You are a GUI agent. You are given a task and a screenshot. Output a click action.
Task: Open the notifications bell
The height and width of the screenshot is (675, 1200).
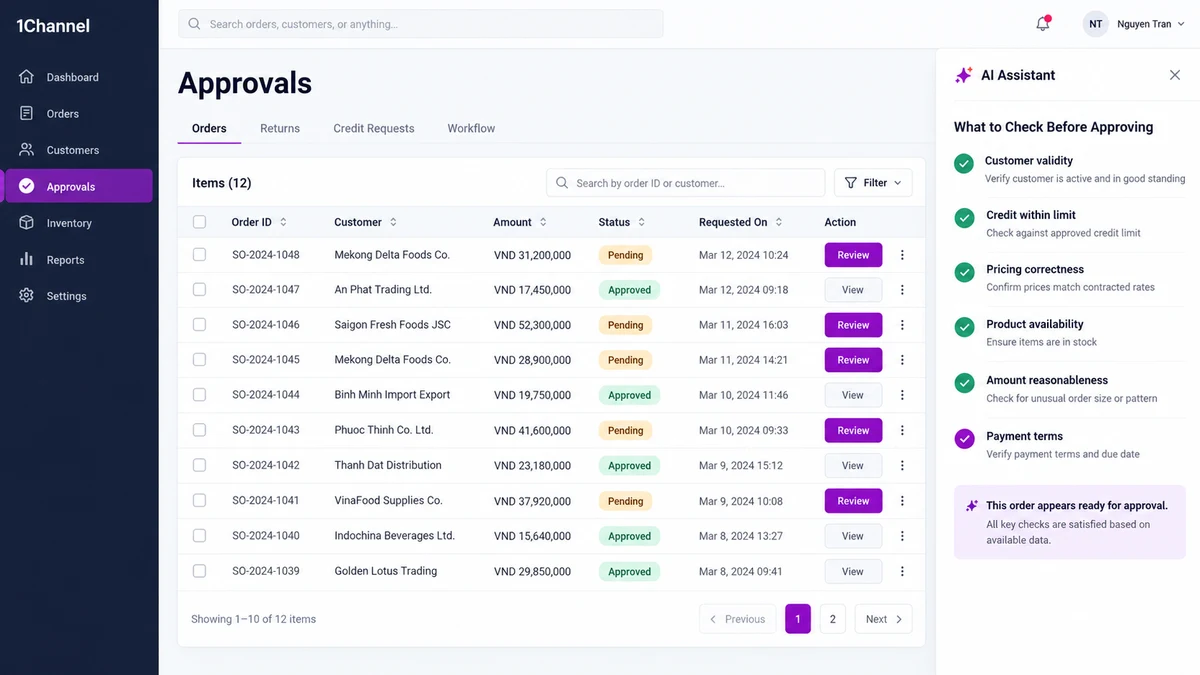coord(1043,24)
